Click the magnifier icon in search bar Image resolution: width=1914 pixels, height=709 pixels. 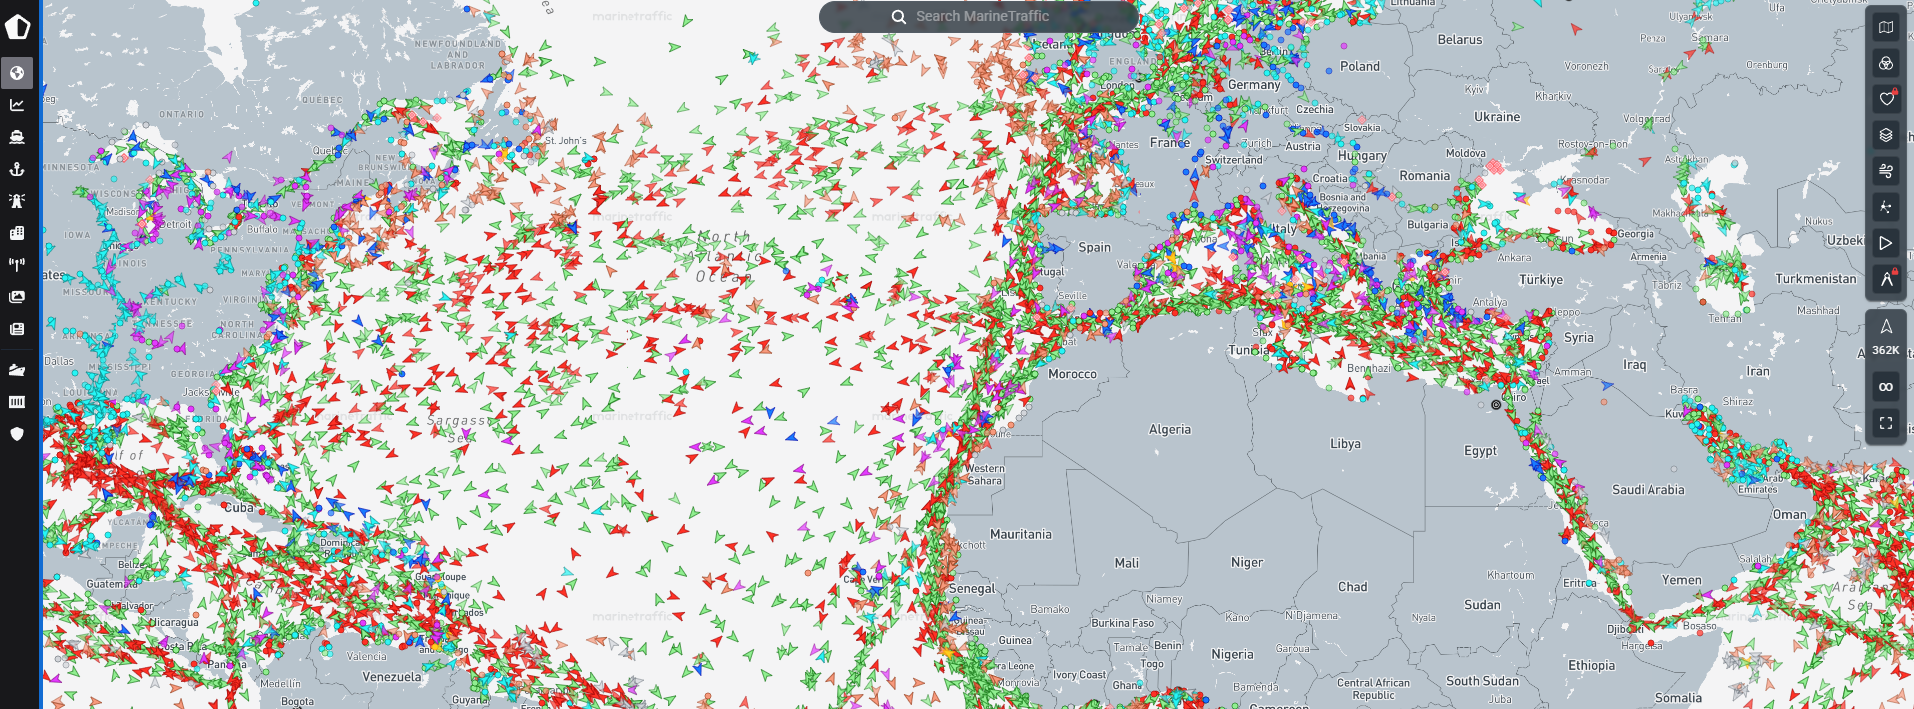pos(899,17)
